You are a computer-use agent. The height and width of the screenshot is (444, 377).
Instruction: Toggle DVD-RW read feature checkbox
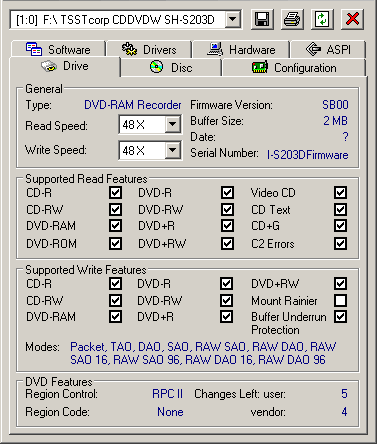tap(227, 209)
